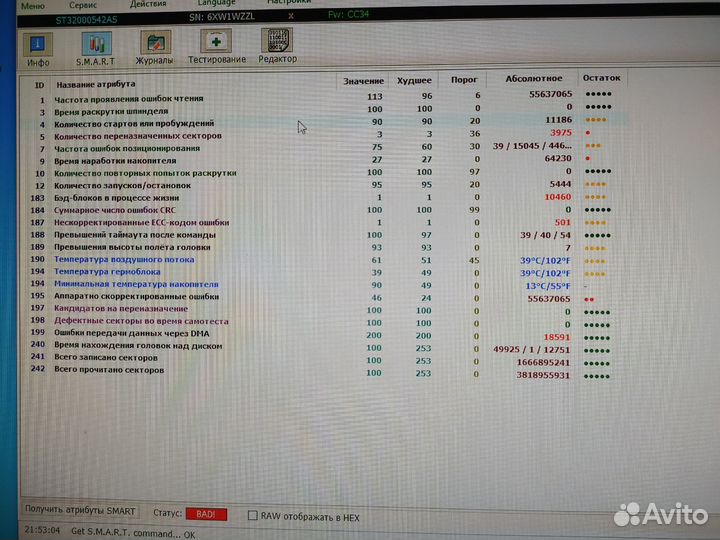Click the Худшее column header
Image resolution: width=720 pixels, height=540 pixels.
tap(414, 80)
